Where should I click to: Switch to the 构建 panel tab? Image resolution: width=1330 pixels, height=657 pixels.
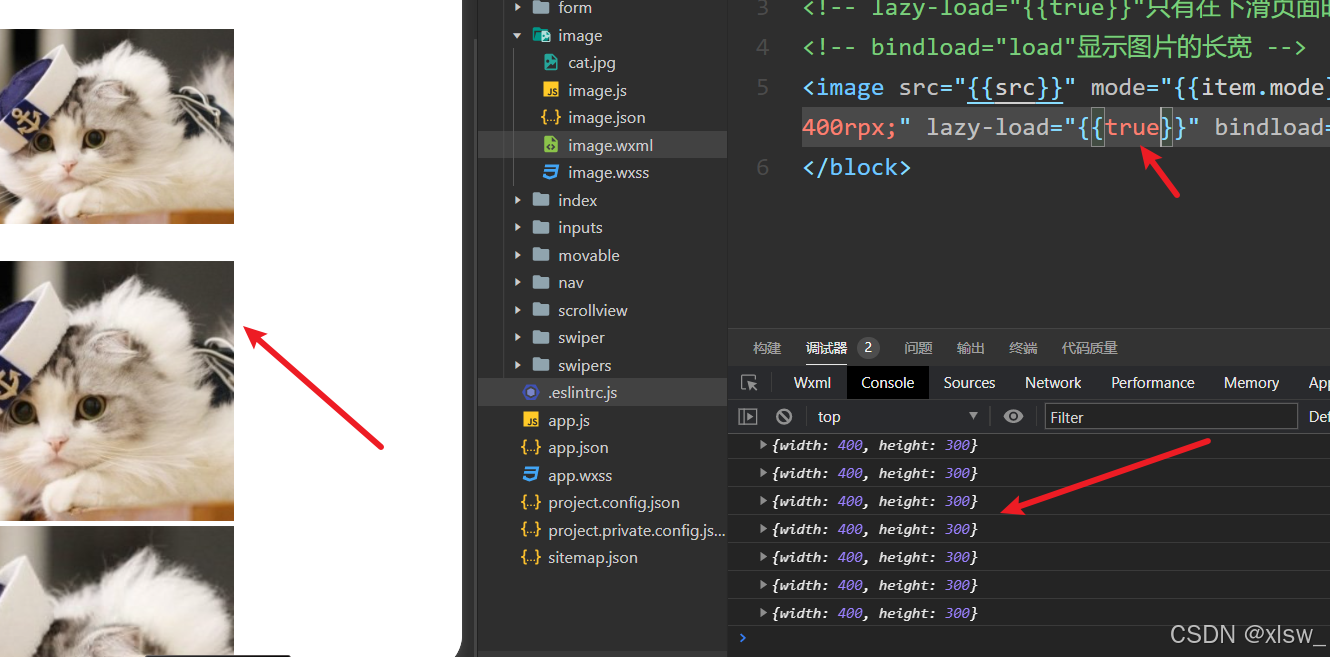click(767, 348)
